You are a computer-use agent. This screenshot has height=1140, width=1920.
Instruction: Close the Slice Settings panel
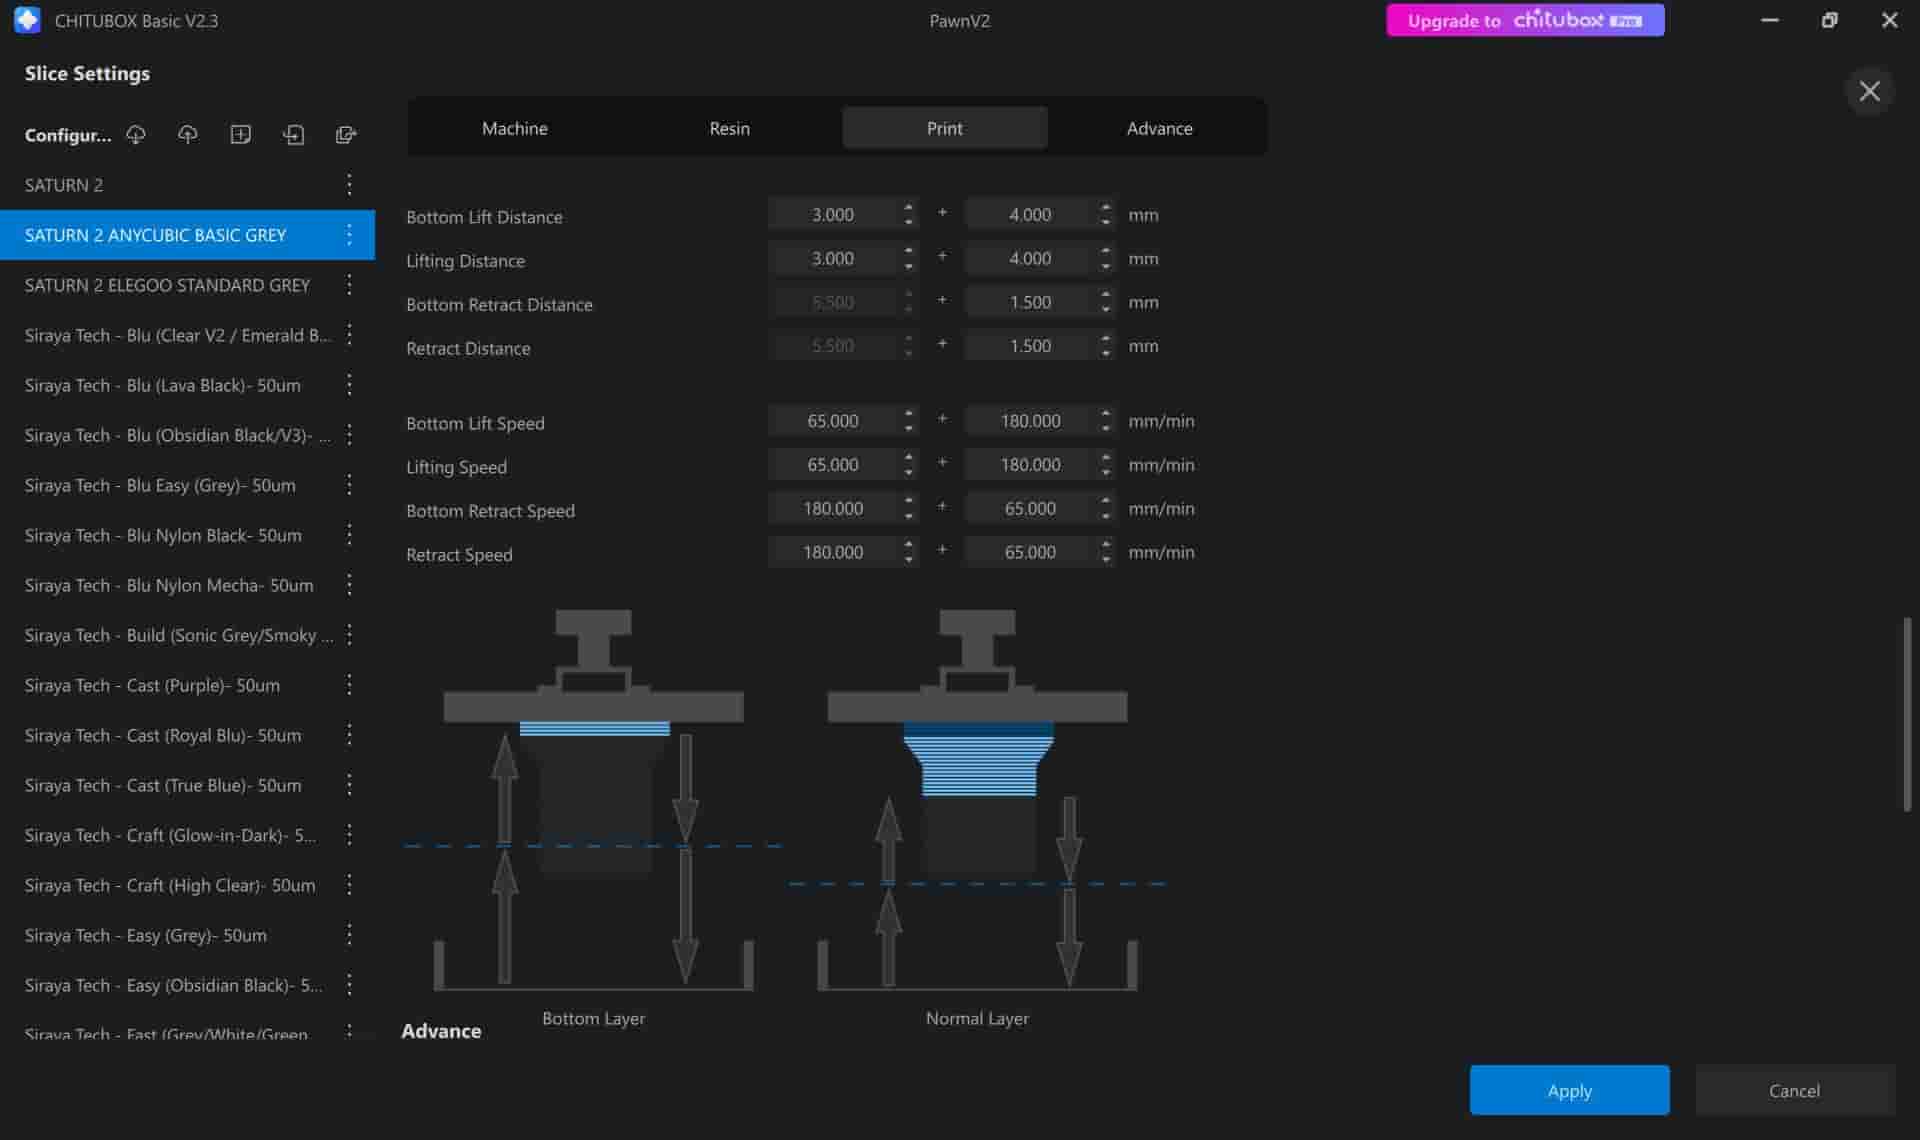[1869, 91]
